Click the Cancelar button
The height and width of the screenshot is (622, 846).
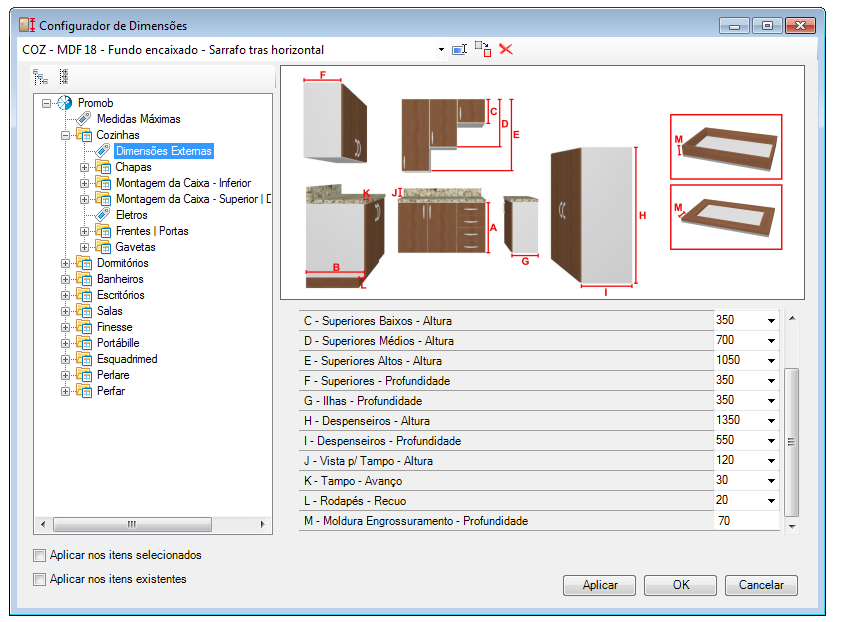point(761,585)
